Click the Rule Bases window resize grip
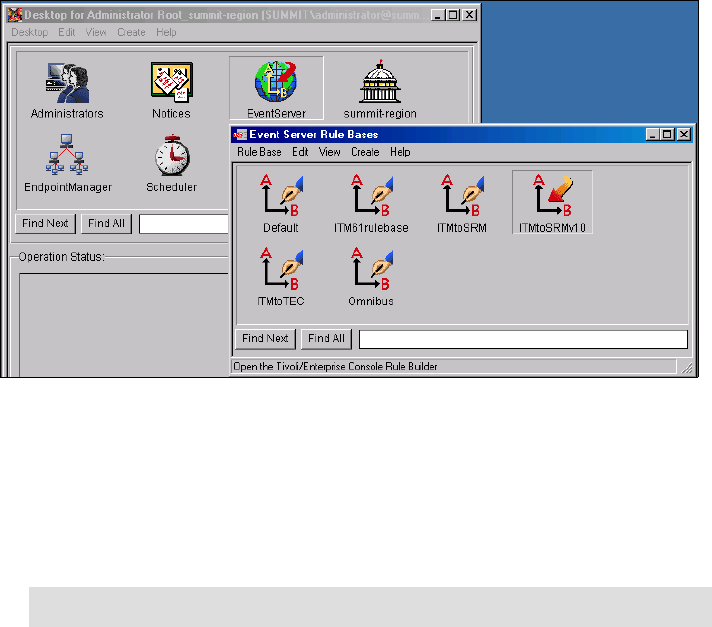 pos(687,368)
